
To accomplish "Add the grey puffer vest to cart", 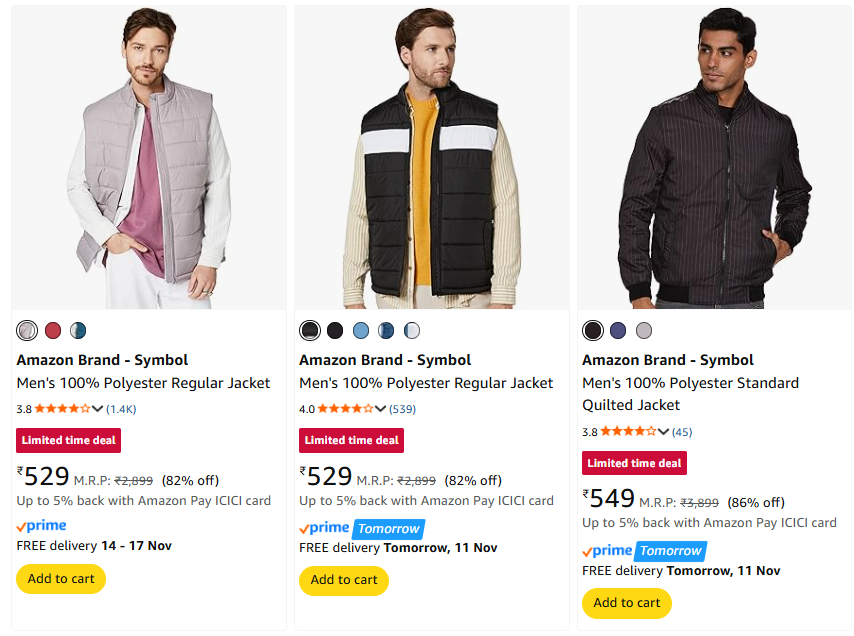I will pyautogui.click(x=61, y=579).
